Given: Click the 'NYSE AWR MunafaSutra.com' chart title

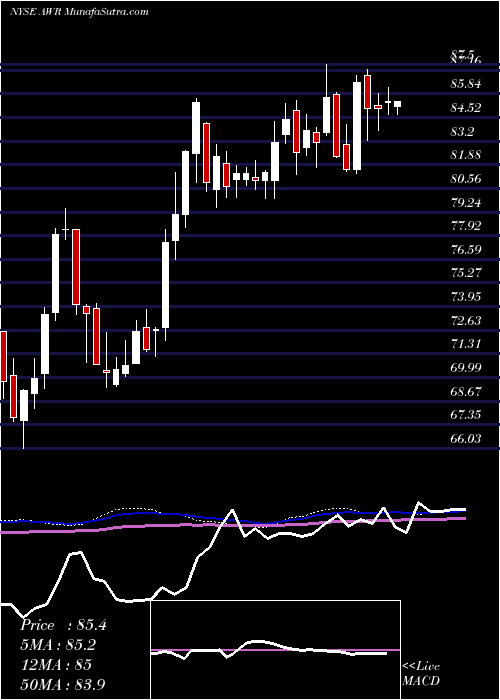Looking at the screenshot, I should (79, 12).
